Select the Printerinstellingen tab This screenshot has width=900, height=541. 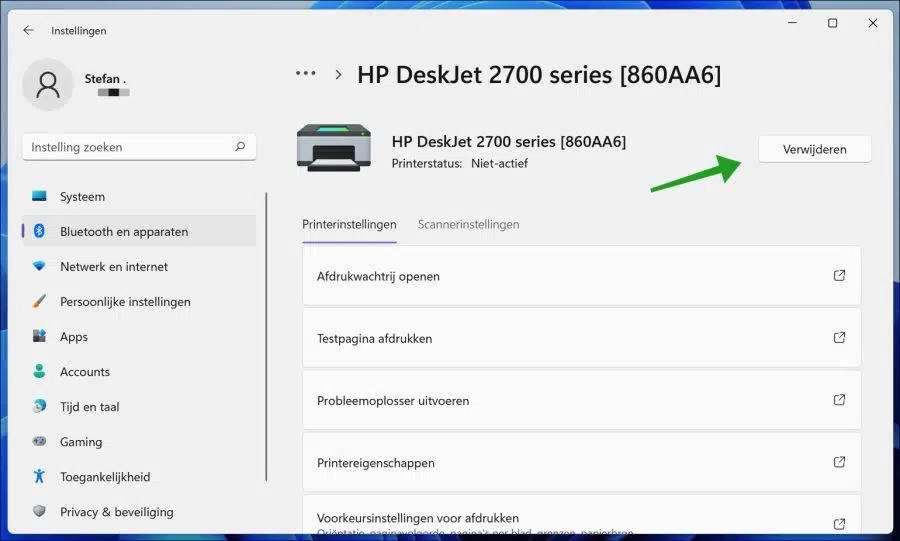[x=349, y=225]
